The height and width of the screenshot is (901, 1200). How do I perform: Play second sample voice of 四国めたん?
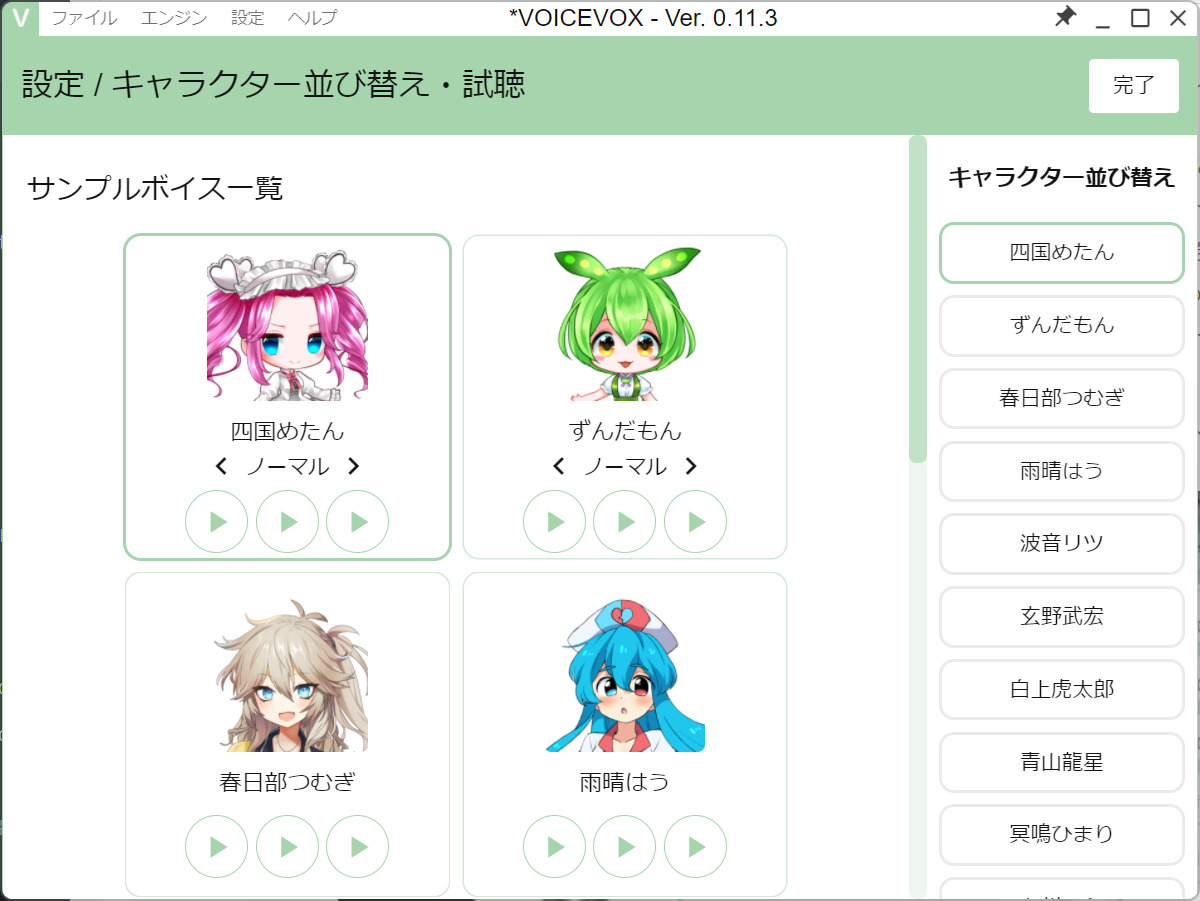[288, 522]
